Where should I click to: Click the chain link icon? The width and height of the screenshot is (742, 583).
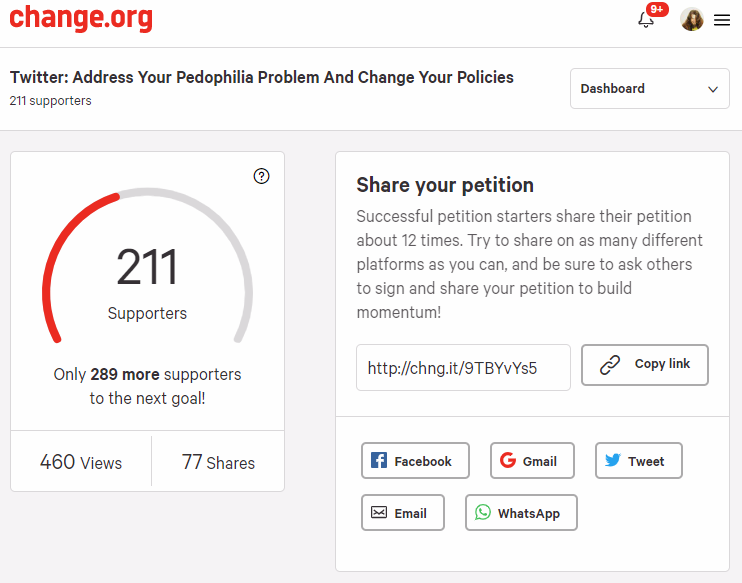pyautogui.click(x=610, y=365)
